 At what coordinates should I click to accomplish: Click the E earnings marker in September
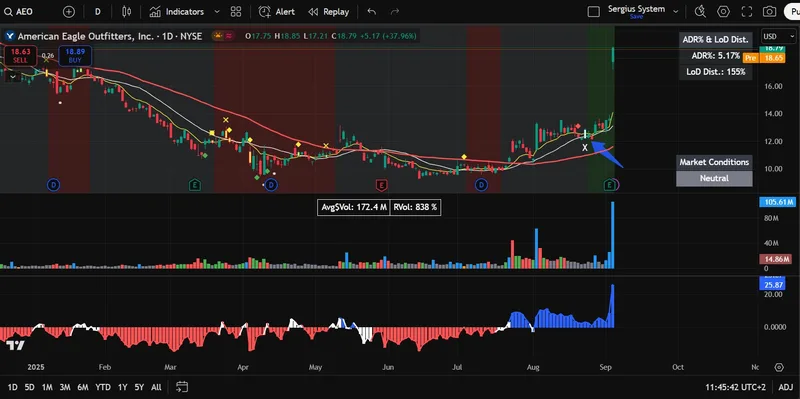(609, 185)
